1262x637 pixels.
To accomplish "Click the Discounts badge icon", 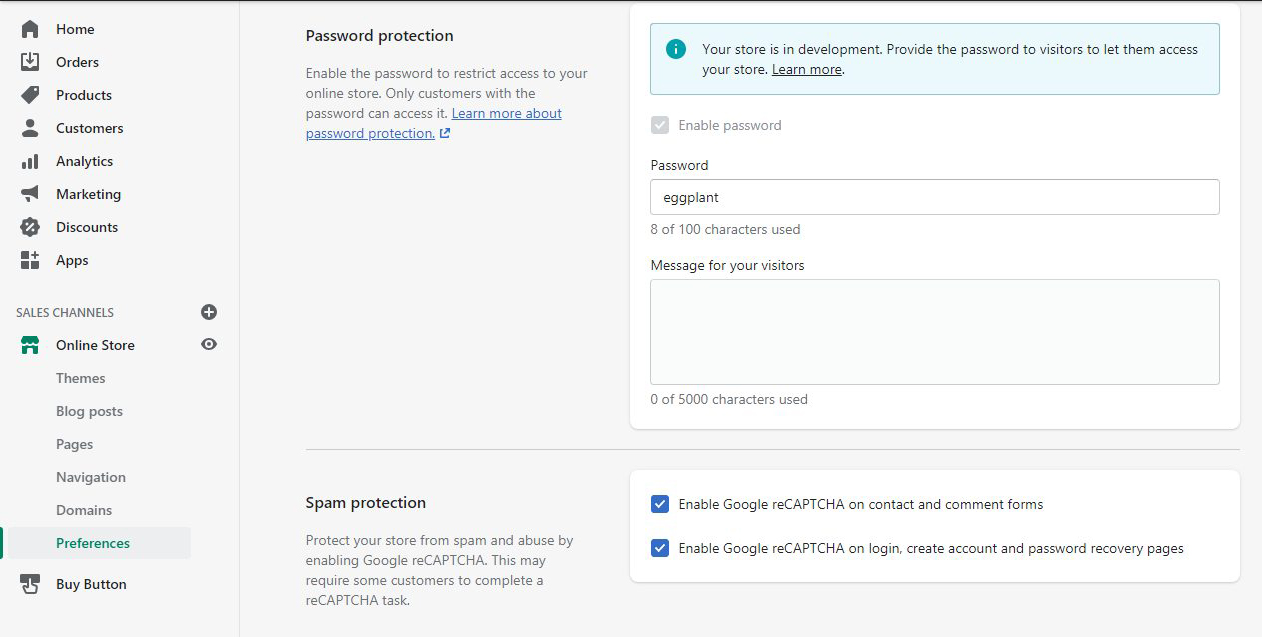I will point(30,227).
